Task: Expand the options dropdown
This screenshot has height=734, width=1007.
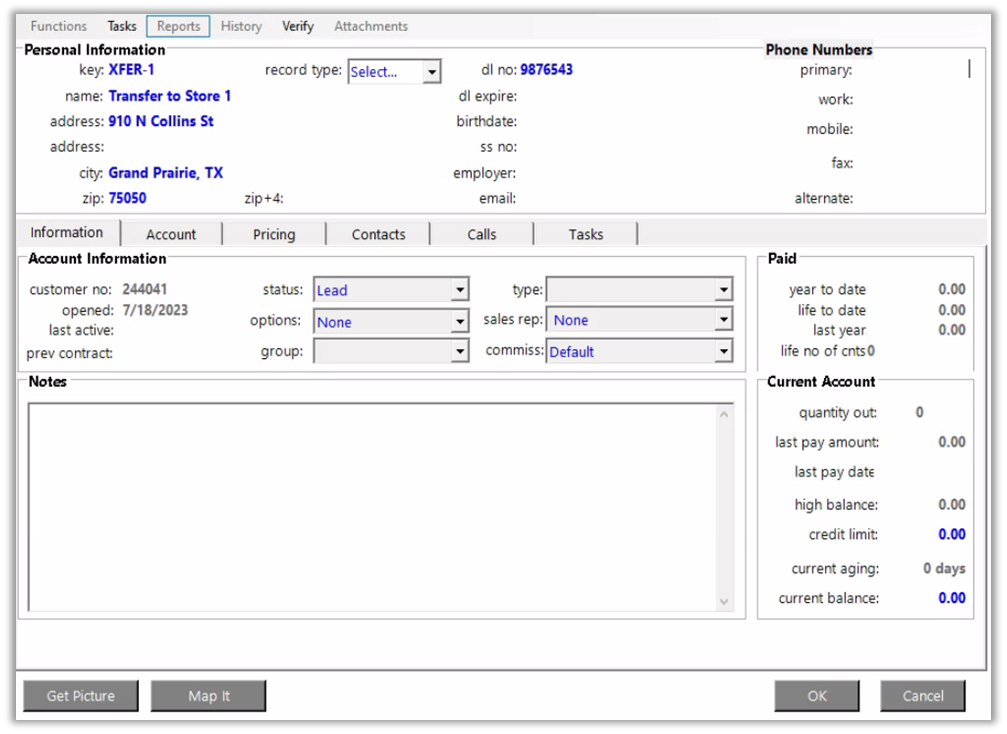Action: pyautogui.click(x=459, y=322)
